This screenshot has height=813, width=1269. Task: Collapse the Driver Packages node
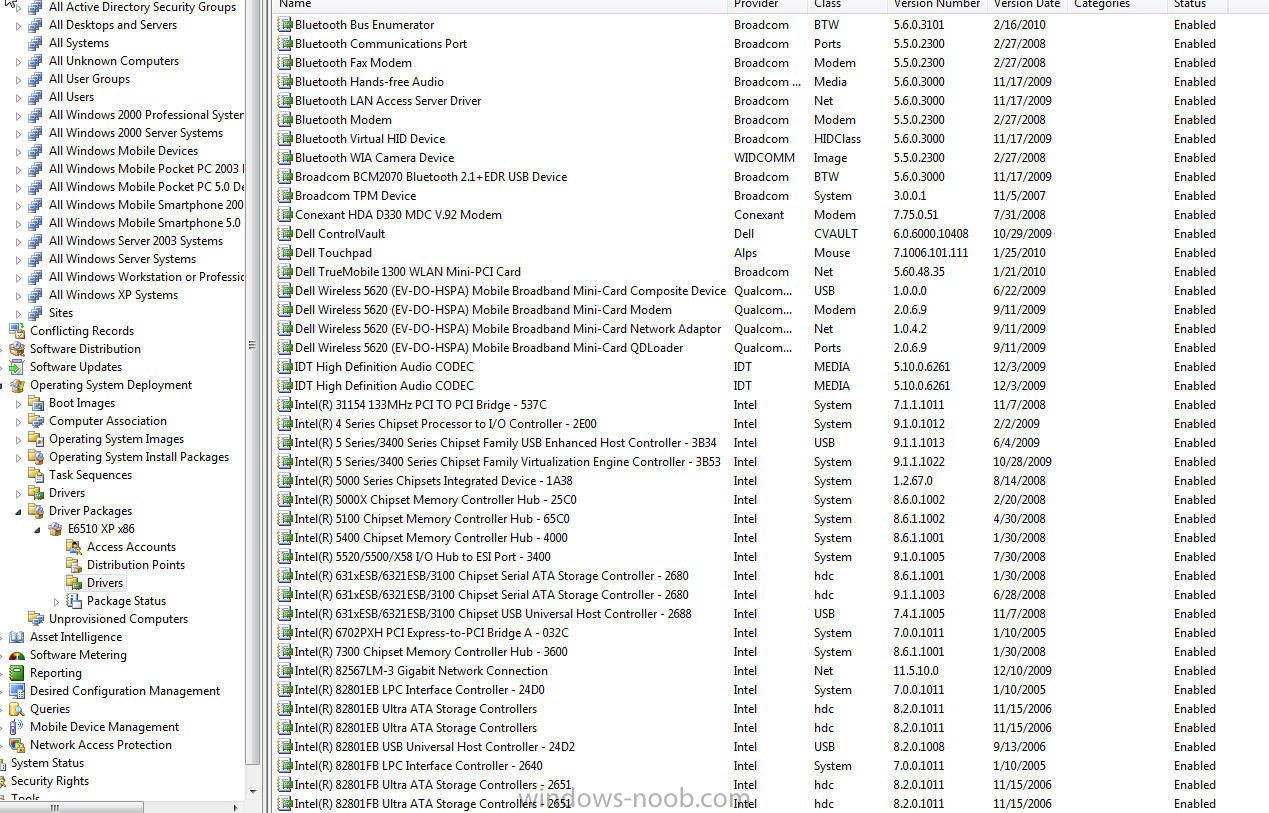[18, 511]
